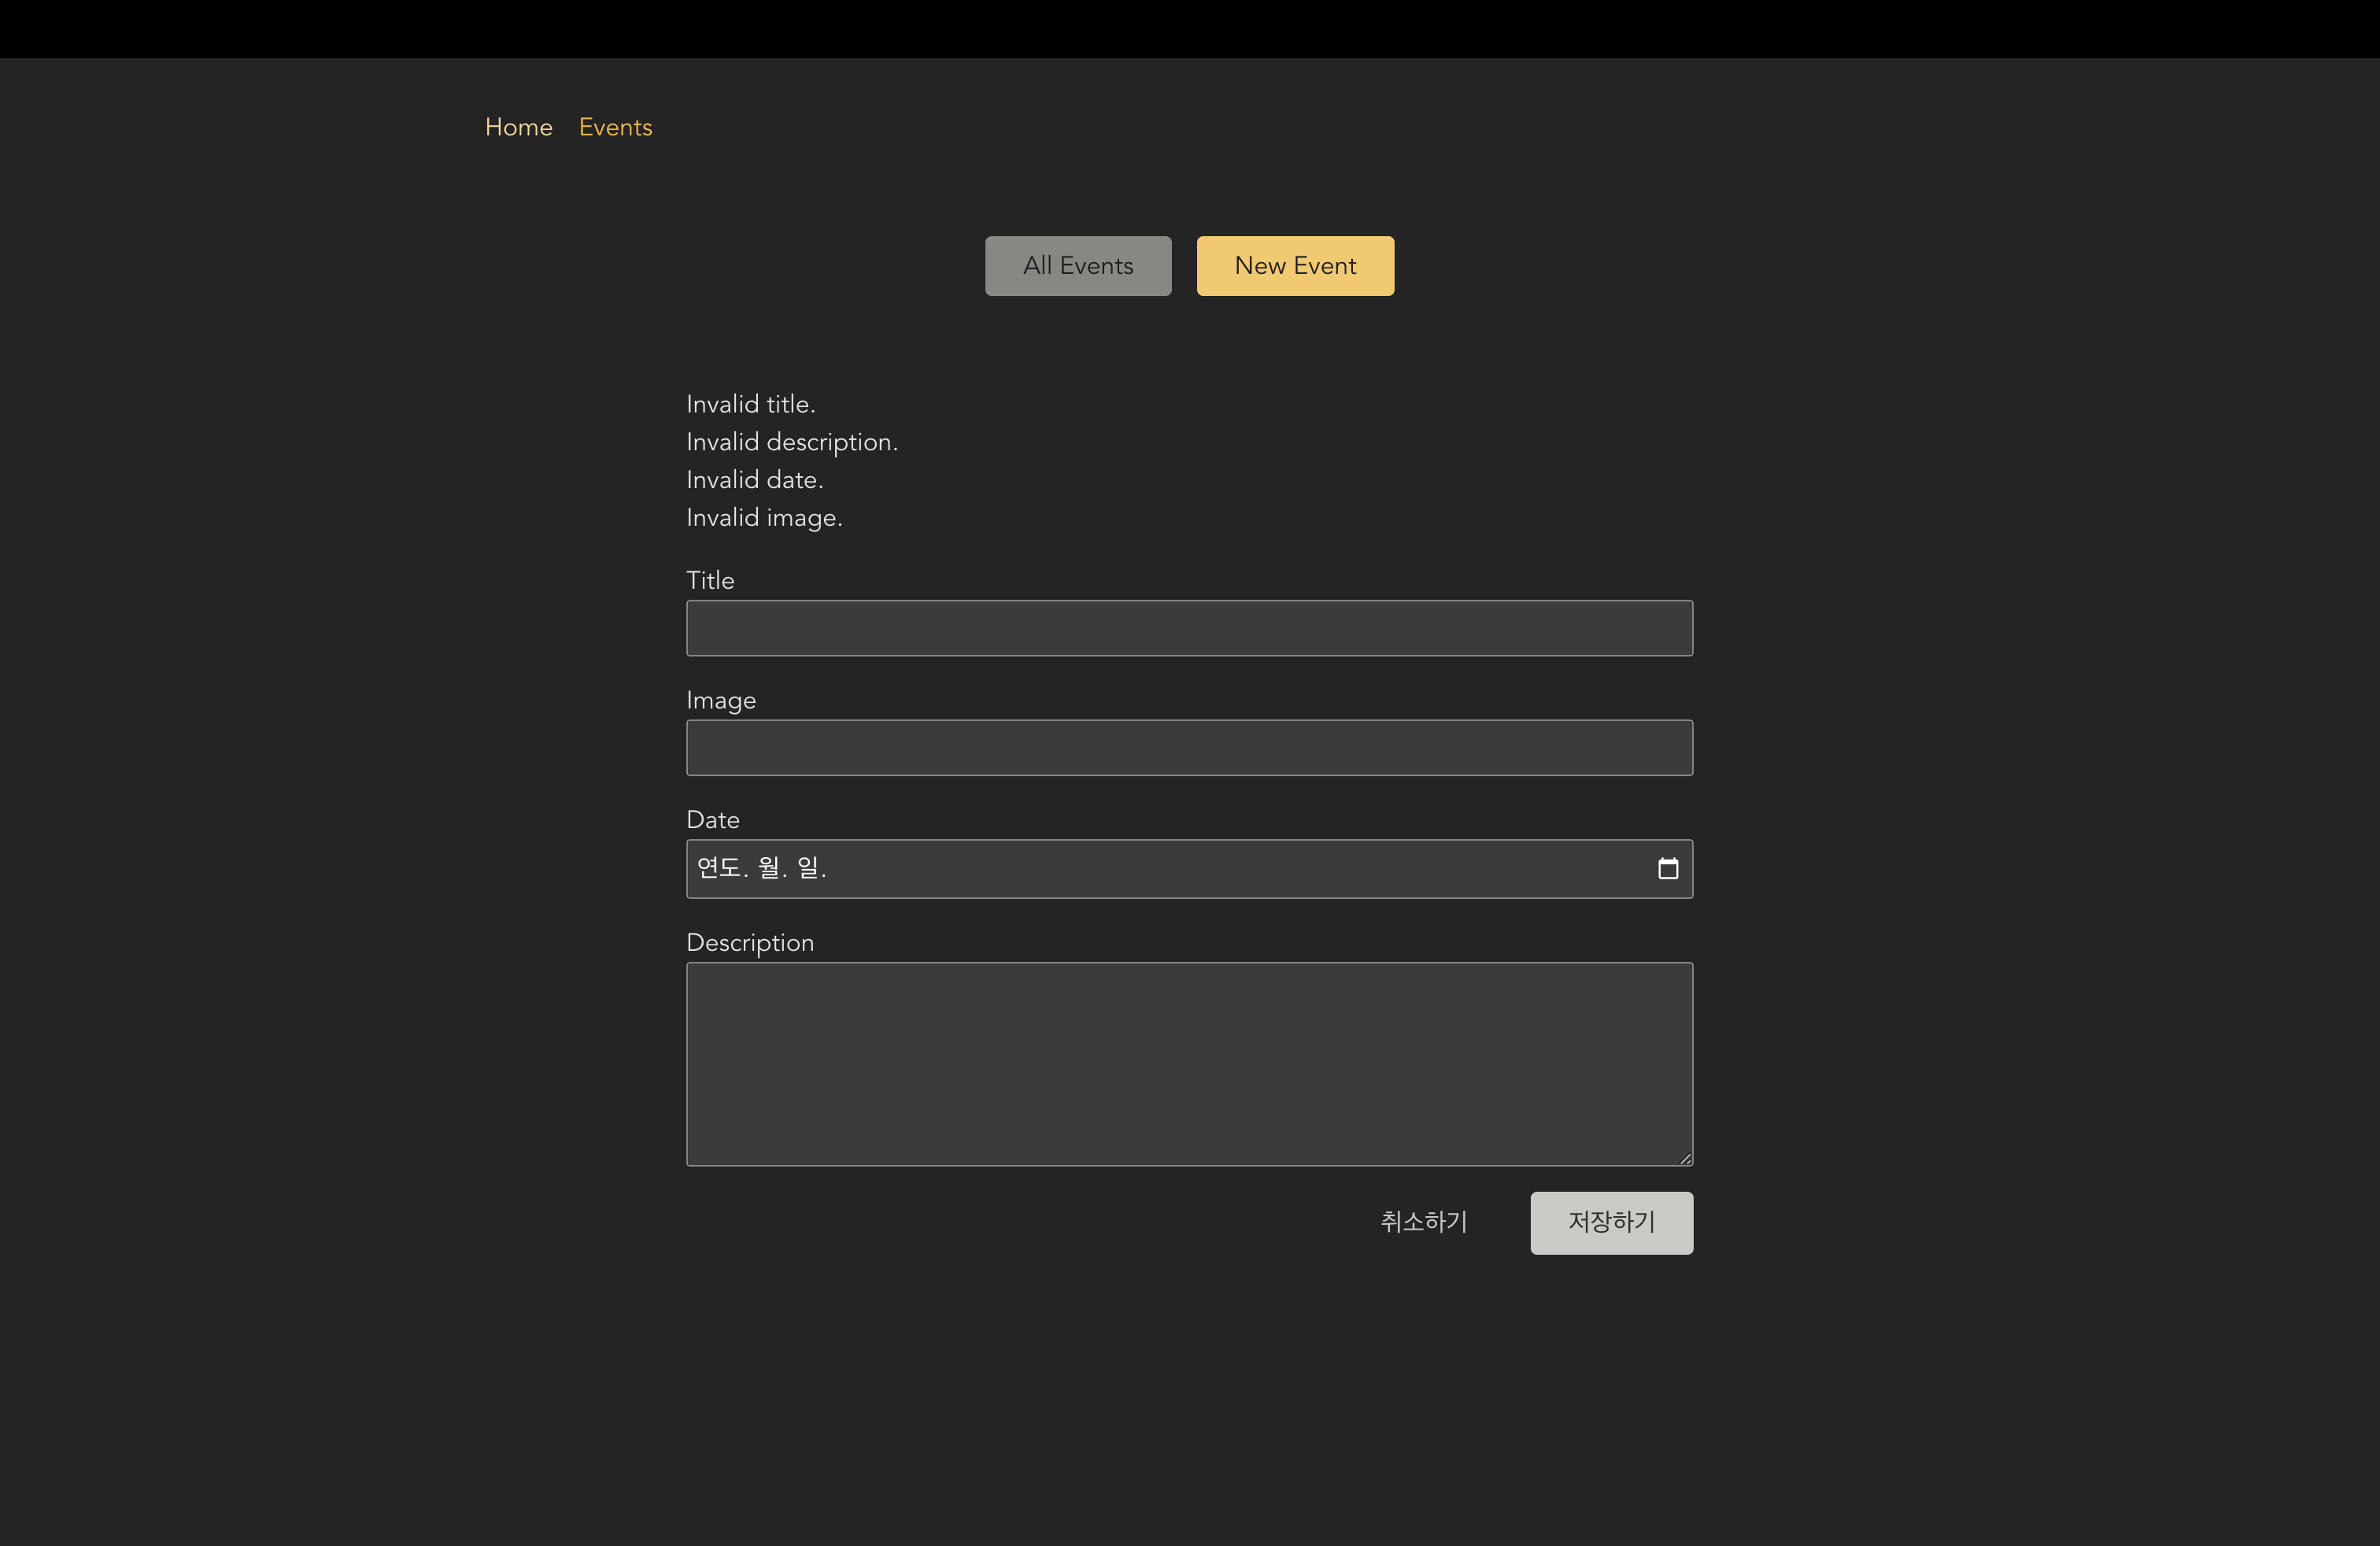Switch to the All Events tab
The width and height of the screenshot is (2380, 1546).
(x=1077, y=266)
